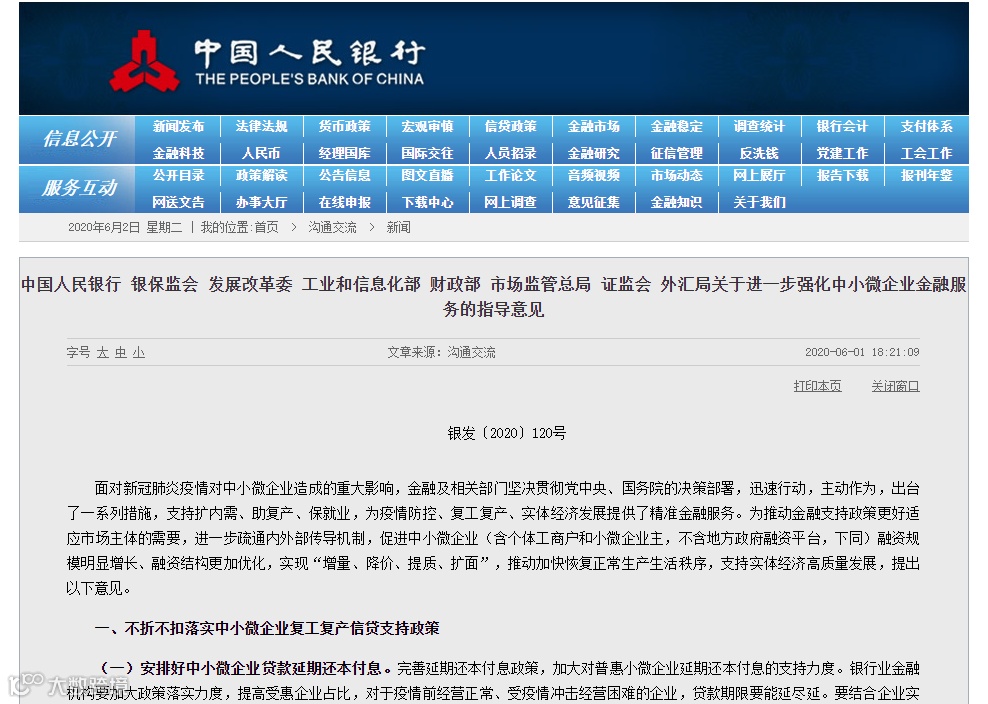Click the document number 银发〔2020〕120号

[x=507, y=433]
